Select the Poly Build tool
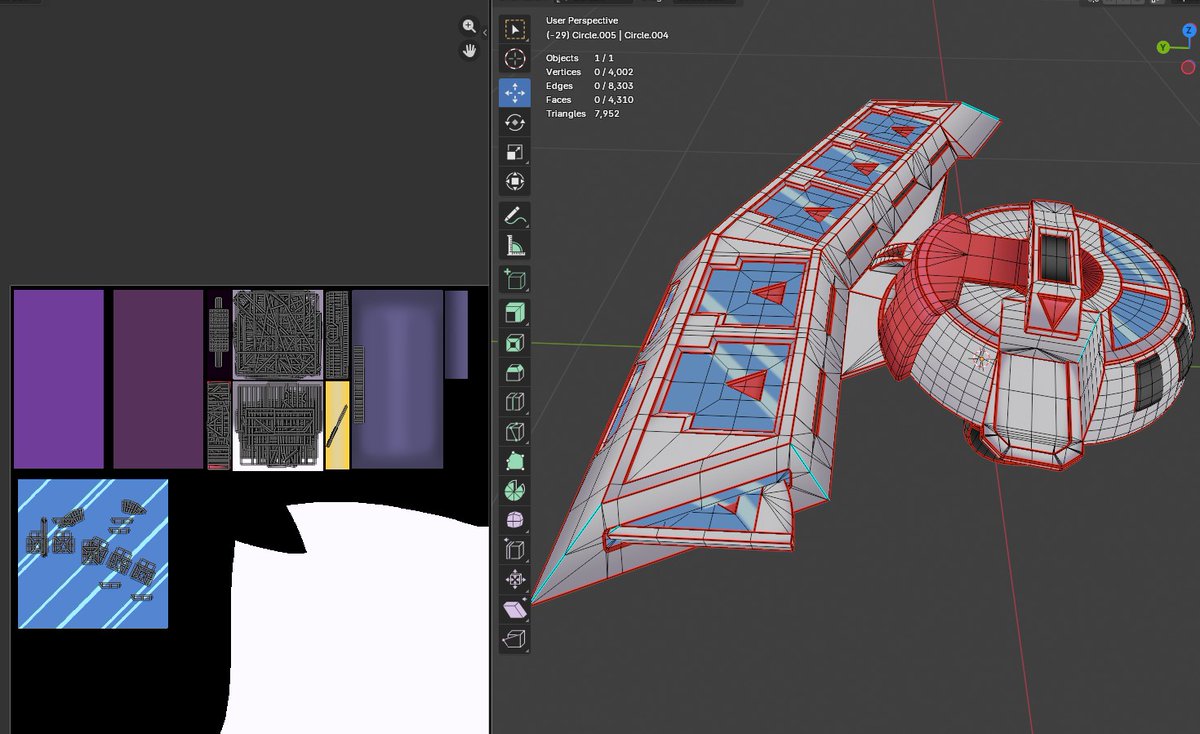The height and width of the screenshot is (734, 1200). coord(514,461)
